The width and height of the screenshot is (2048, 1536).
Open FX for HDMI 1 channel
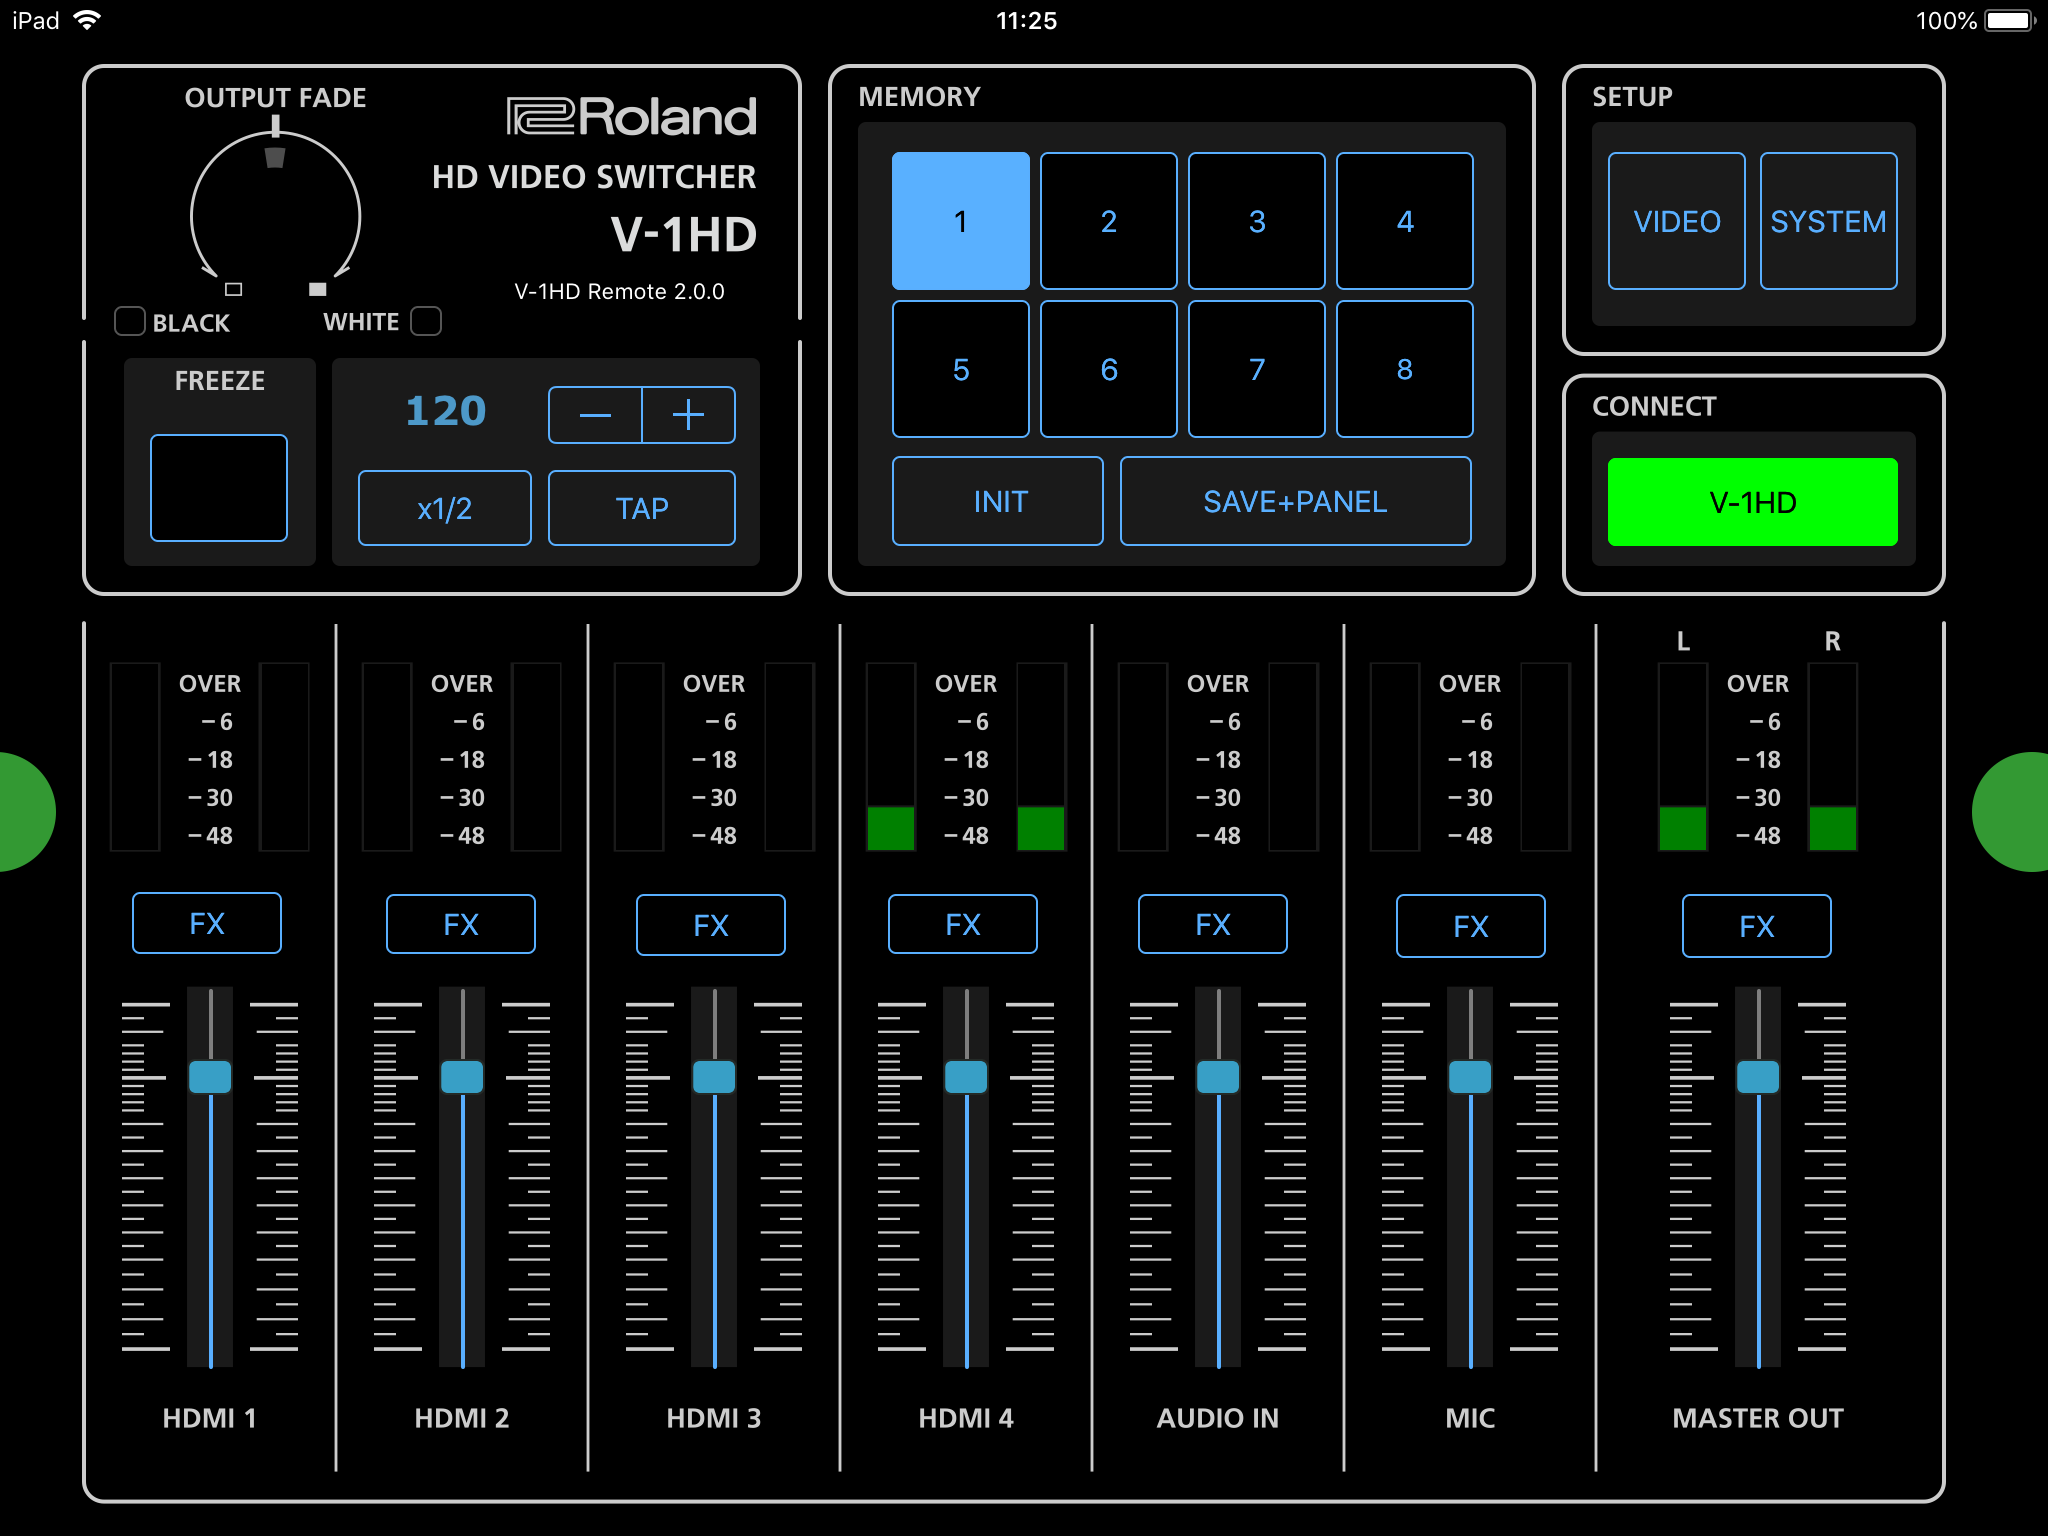pos(207,923)
